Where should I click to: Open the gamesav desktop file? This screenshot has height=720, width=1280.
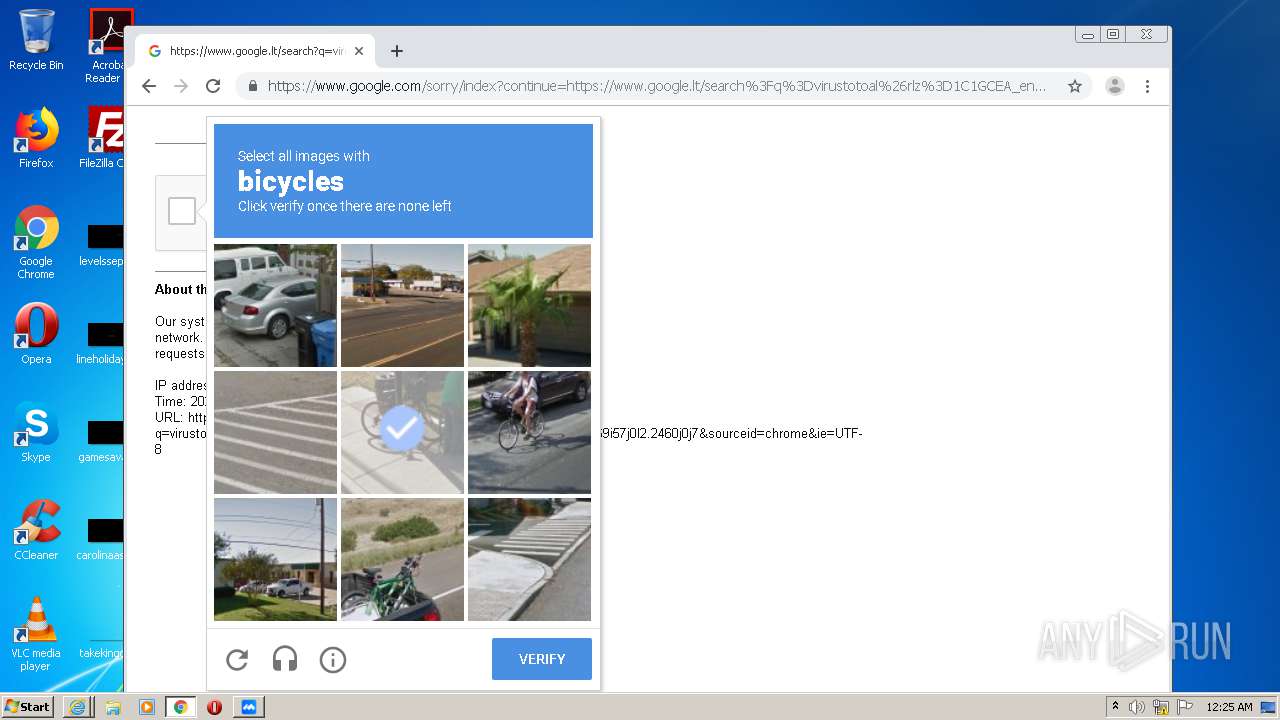tap(103, 440)
